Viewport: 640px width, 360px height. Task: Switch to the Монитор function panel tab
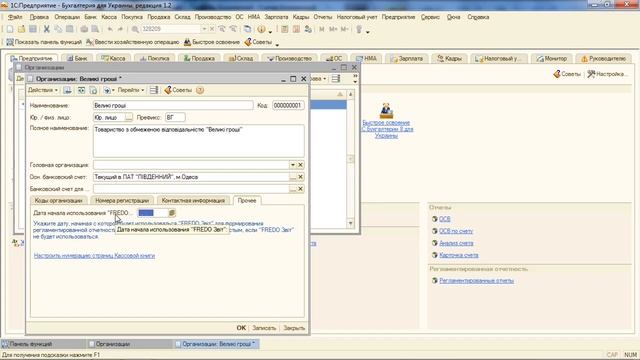click(552, 58)
